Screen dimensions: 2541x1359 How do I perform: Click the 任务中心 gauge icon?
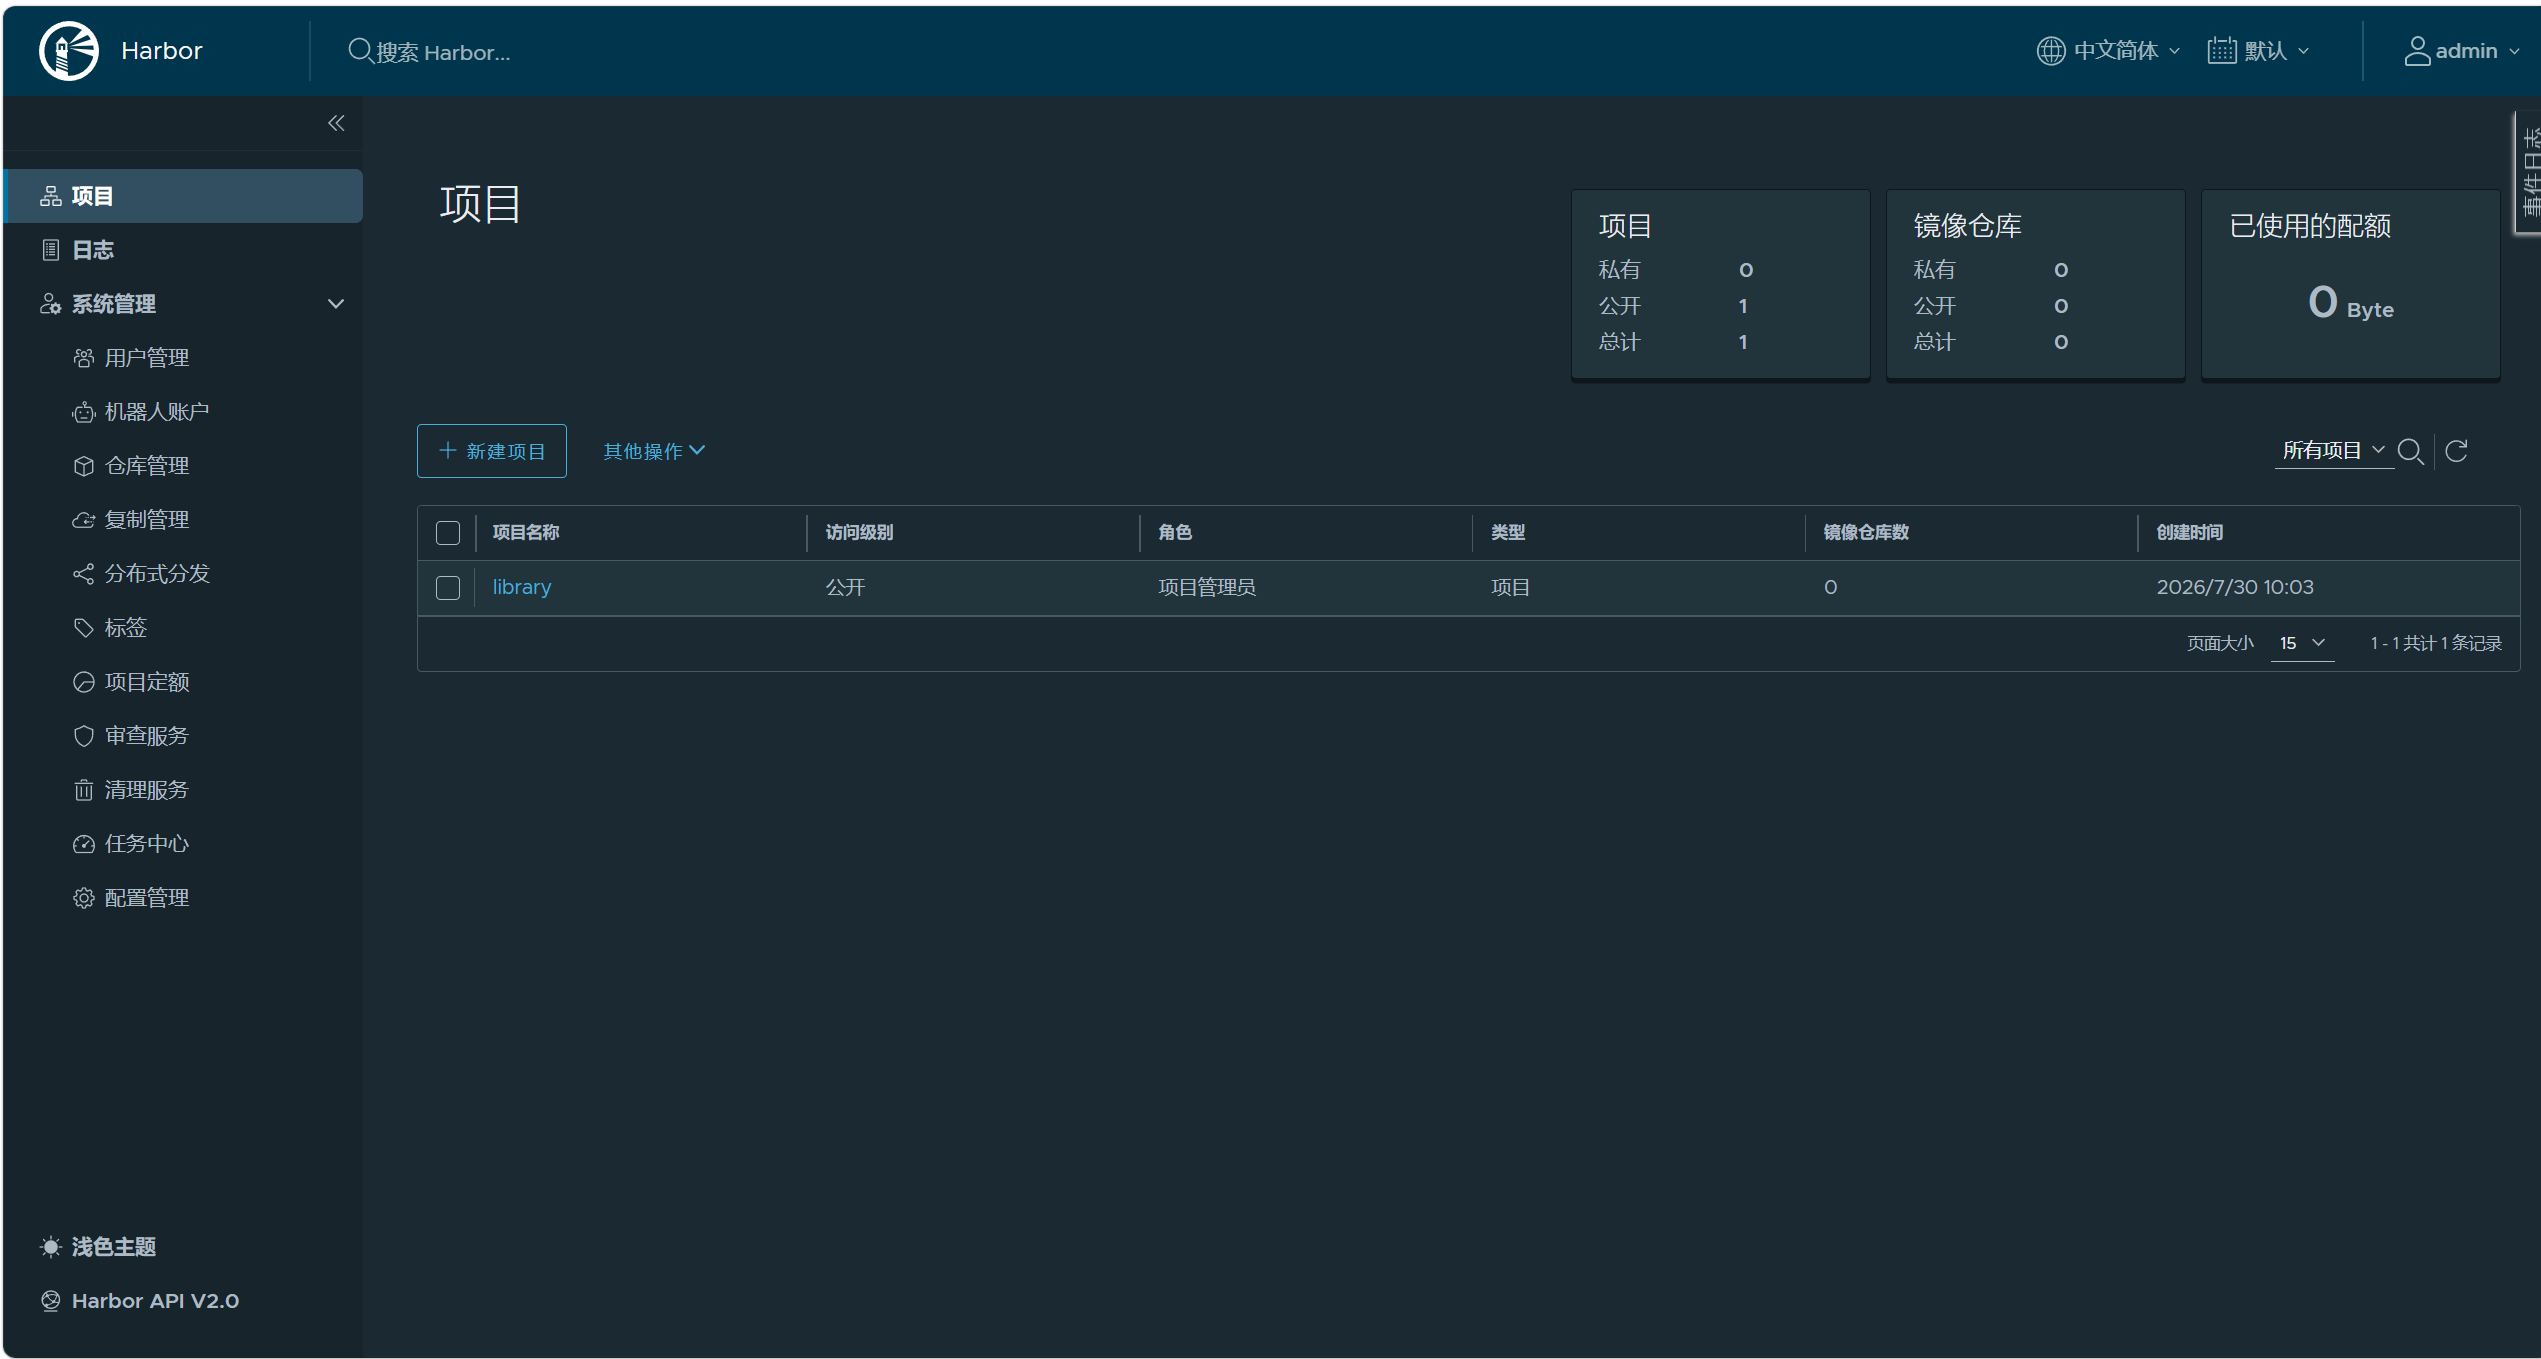84,844
